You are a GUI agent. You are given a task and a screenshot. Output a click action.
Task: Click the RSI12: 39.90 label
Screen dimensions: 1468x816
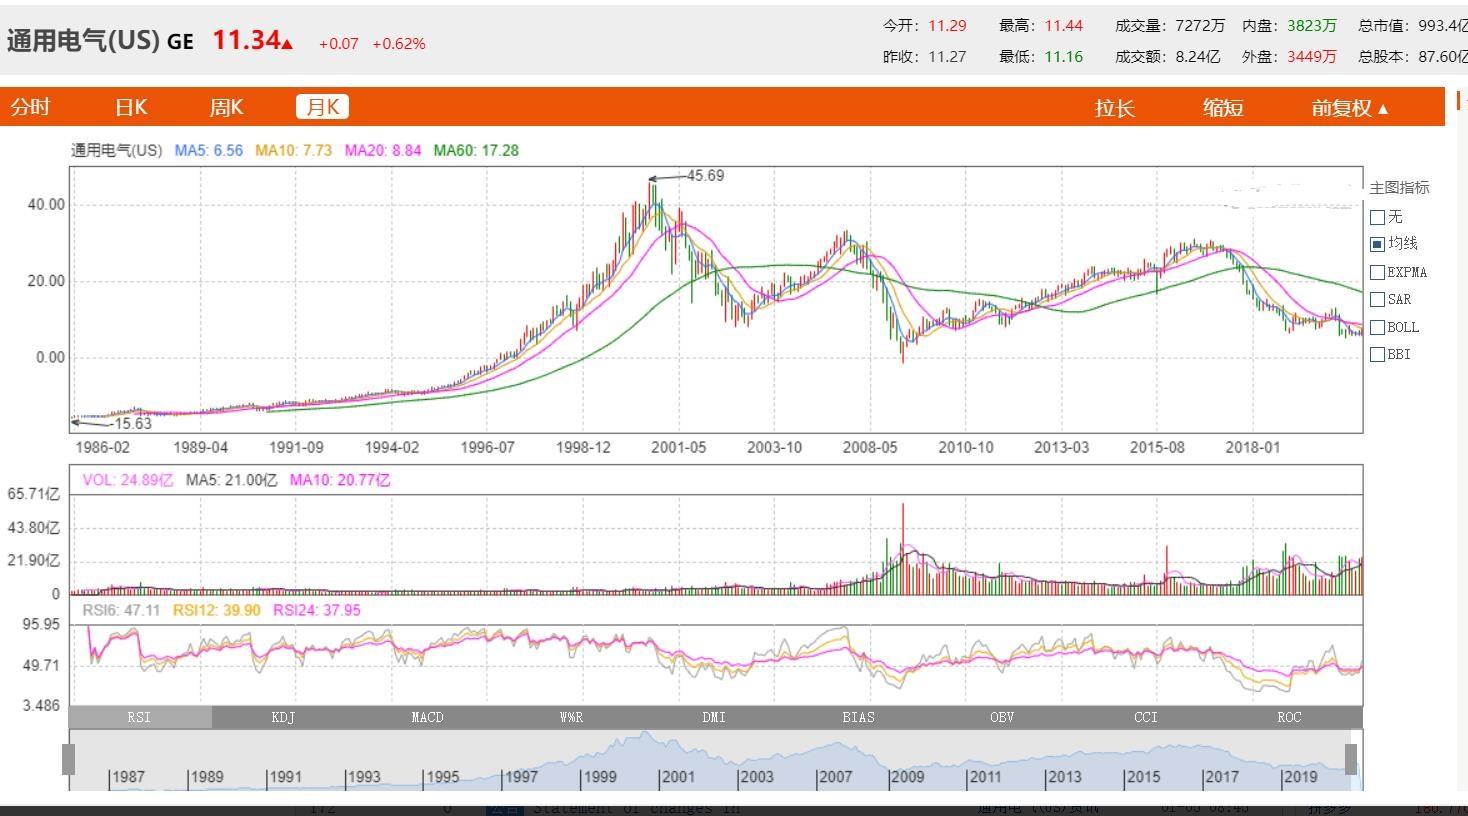(217, 610)
